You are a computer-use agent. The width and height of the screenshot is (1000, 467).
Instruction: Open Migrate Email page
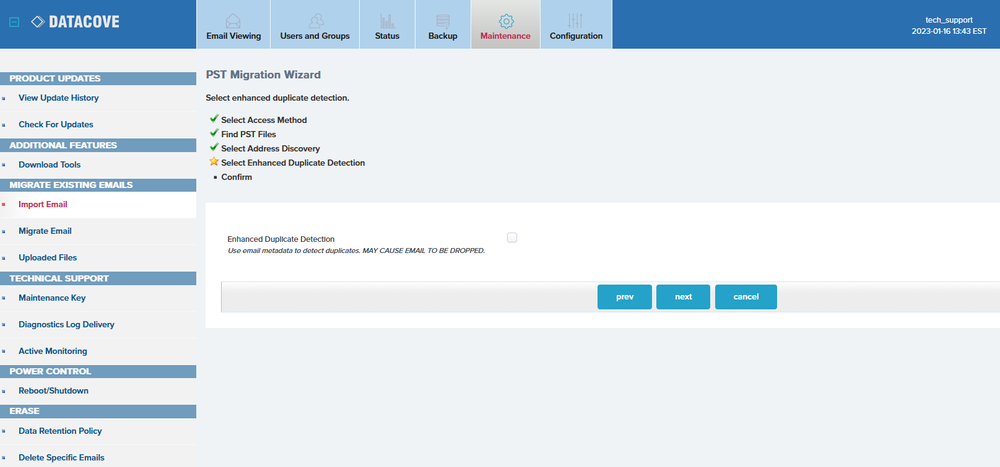coord(45,231)
